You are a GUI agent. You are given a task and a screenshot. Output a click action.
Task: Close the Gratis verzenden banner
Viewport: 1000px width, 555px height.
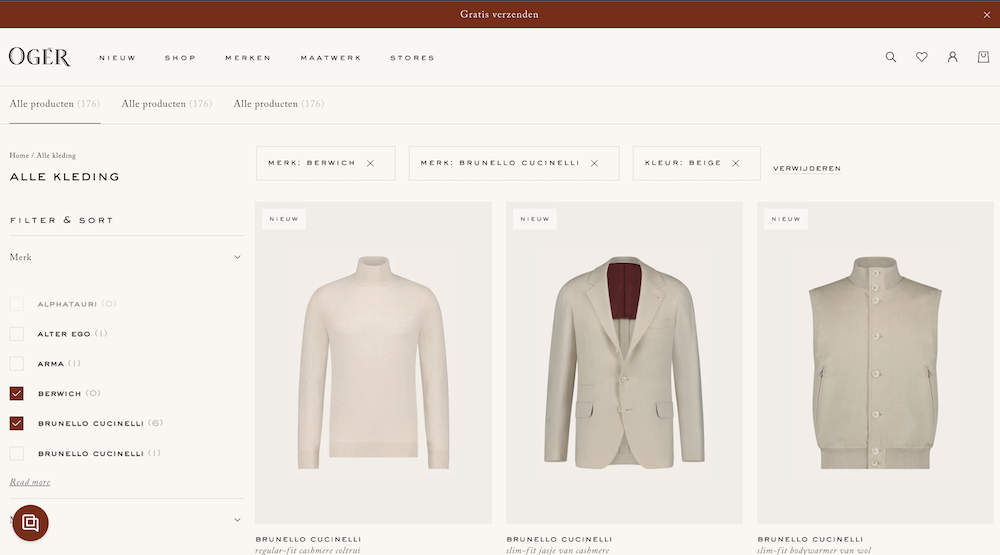click(x=986, y=15)
